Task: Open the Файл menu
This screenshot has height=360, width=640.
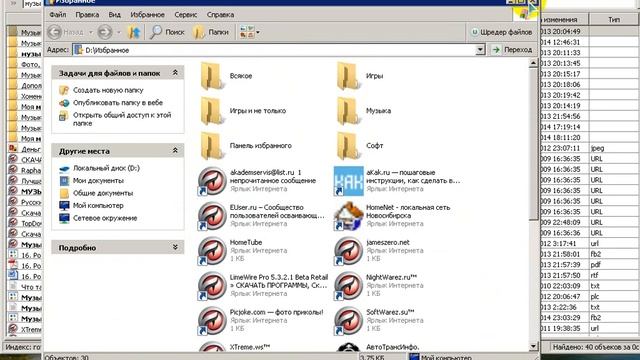Action: tap(58, 15)
